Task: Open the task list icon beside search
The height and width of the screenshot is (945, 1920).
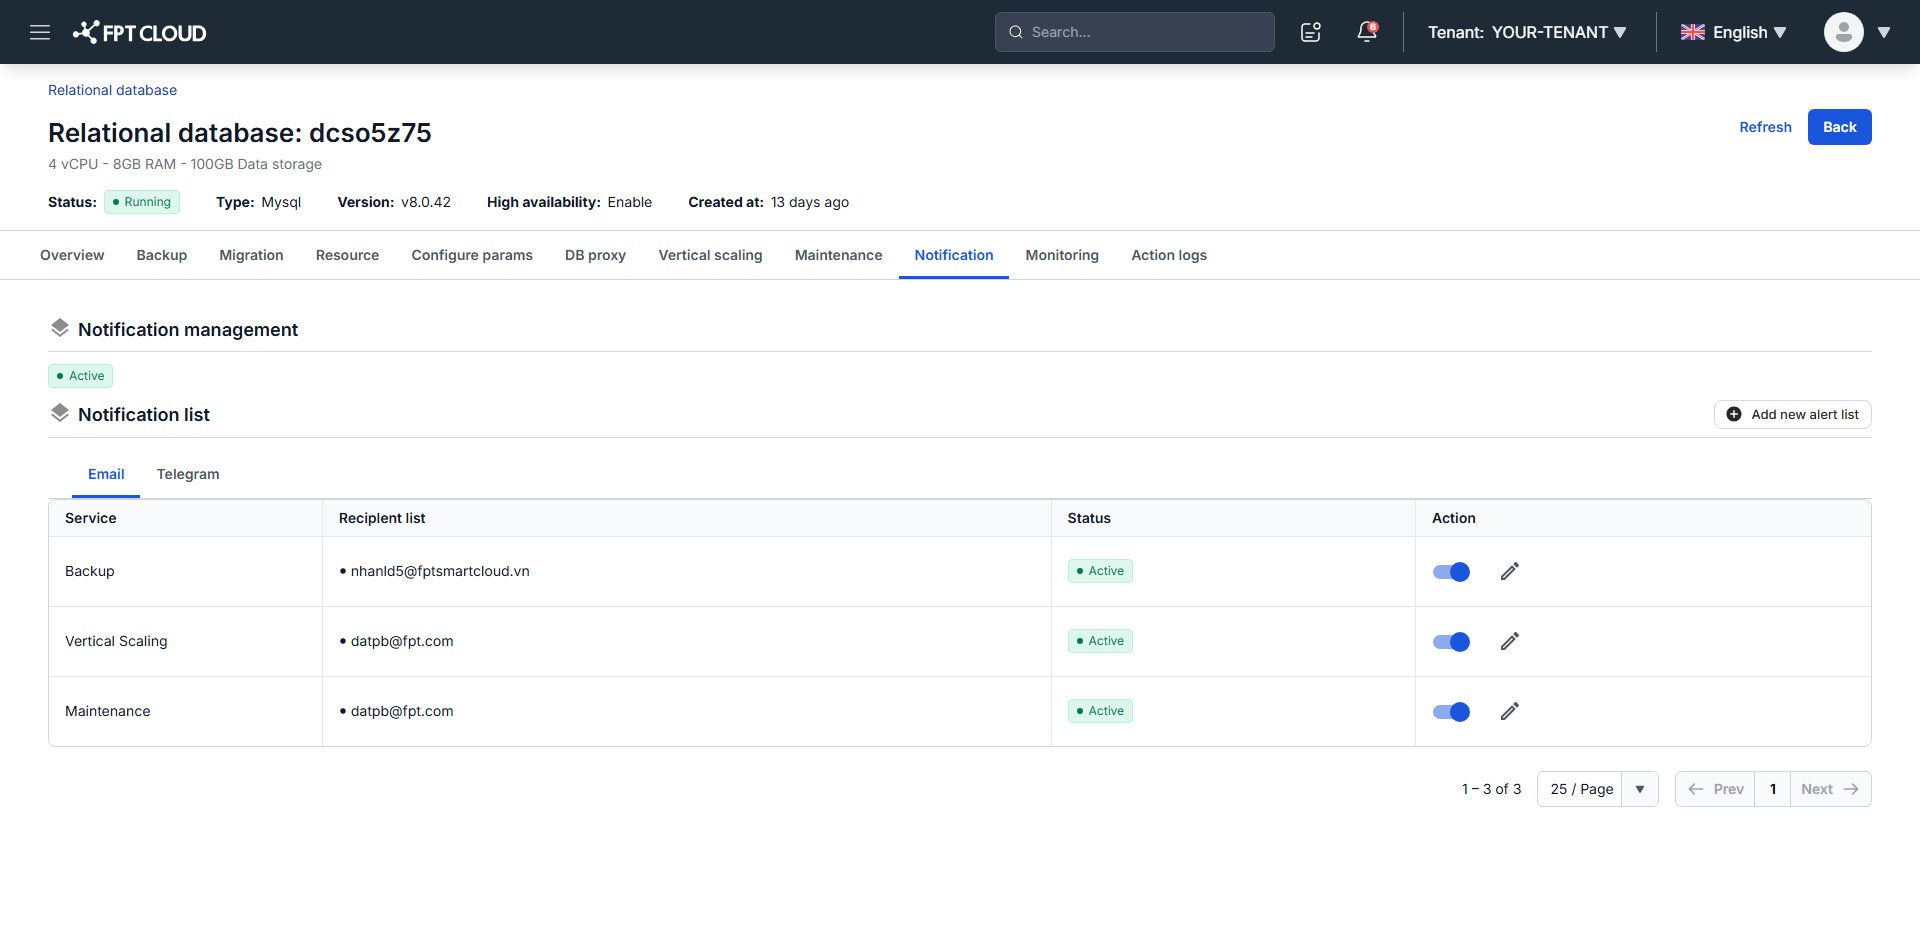Action: coord(1311,32)
